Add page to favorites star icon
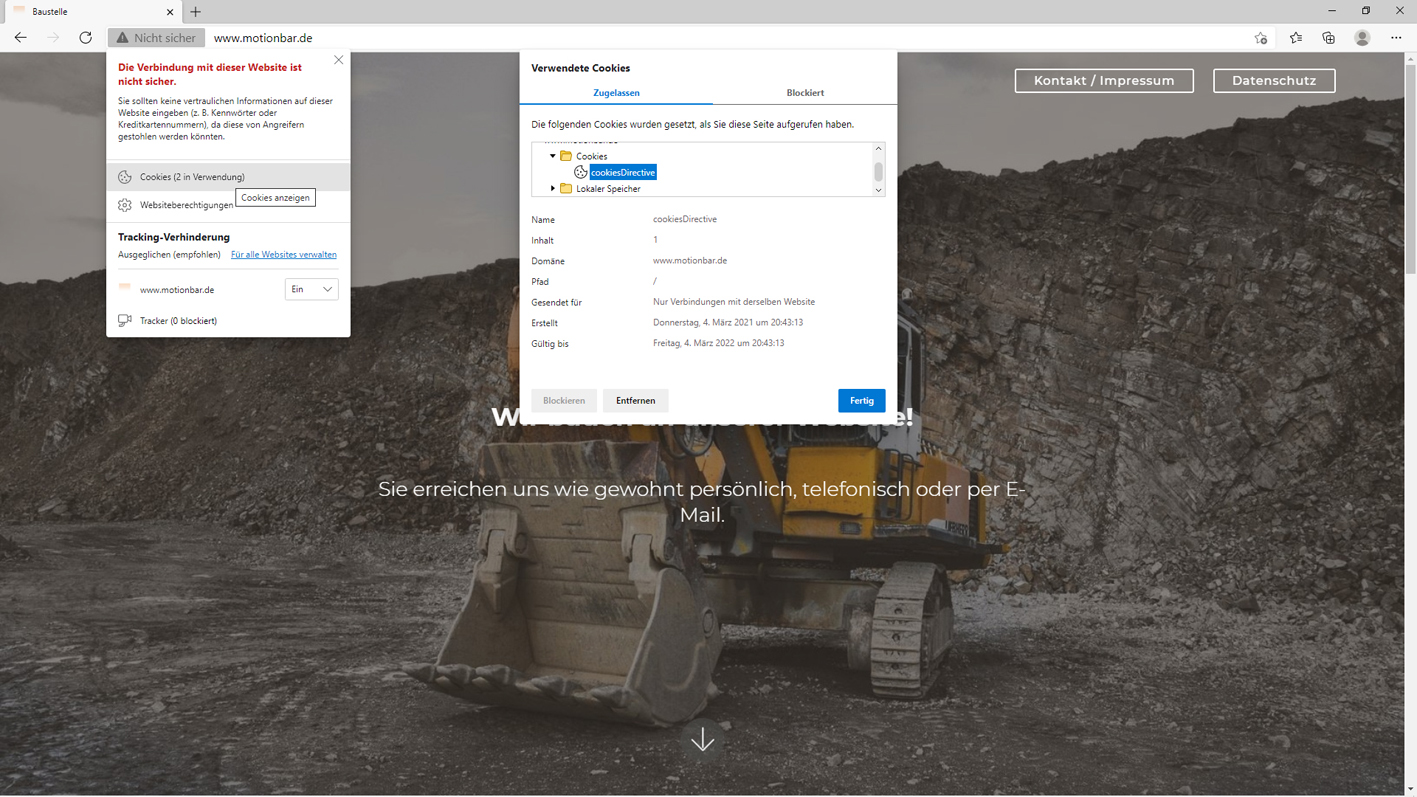Viewport: 1417px width, 797px height. point(1261,38)
